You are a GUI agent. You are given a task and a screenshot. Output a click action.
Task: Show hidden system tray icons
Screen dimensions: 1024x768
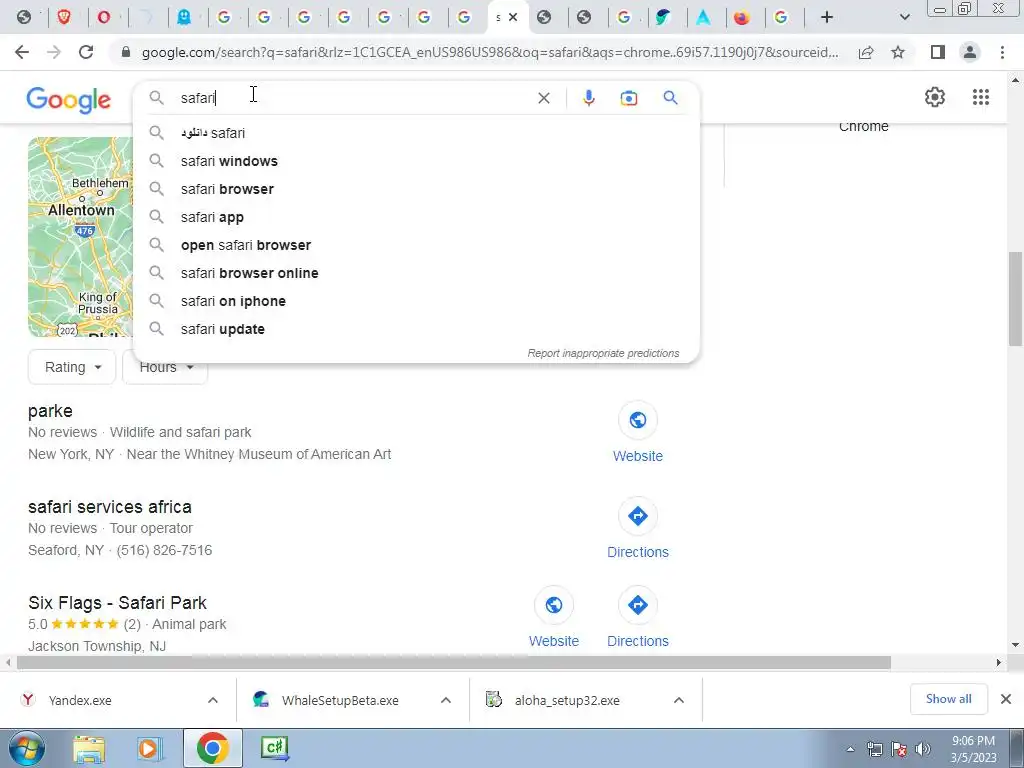[850, 749]
